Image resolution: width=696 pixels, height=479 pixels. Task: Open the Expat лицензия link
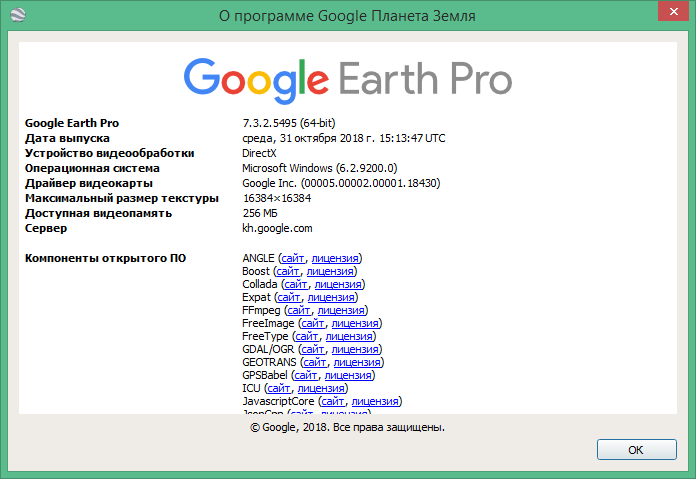point(331,297)
